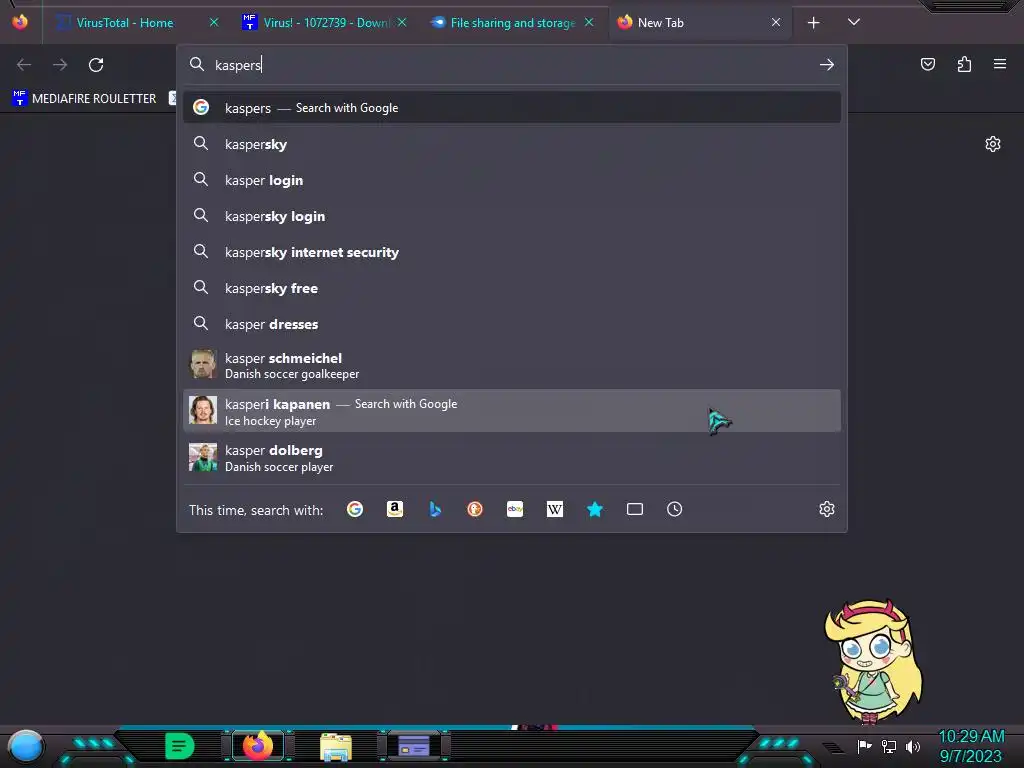This screenshot has width=1024, height=768.
Task: Open the Start orb on taskbar
Action: point(26,746)
